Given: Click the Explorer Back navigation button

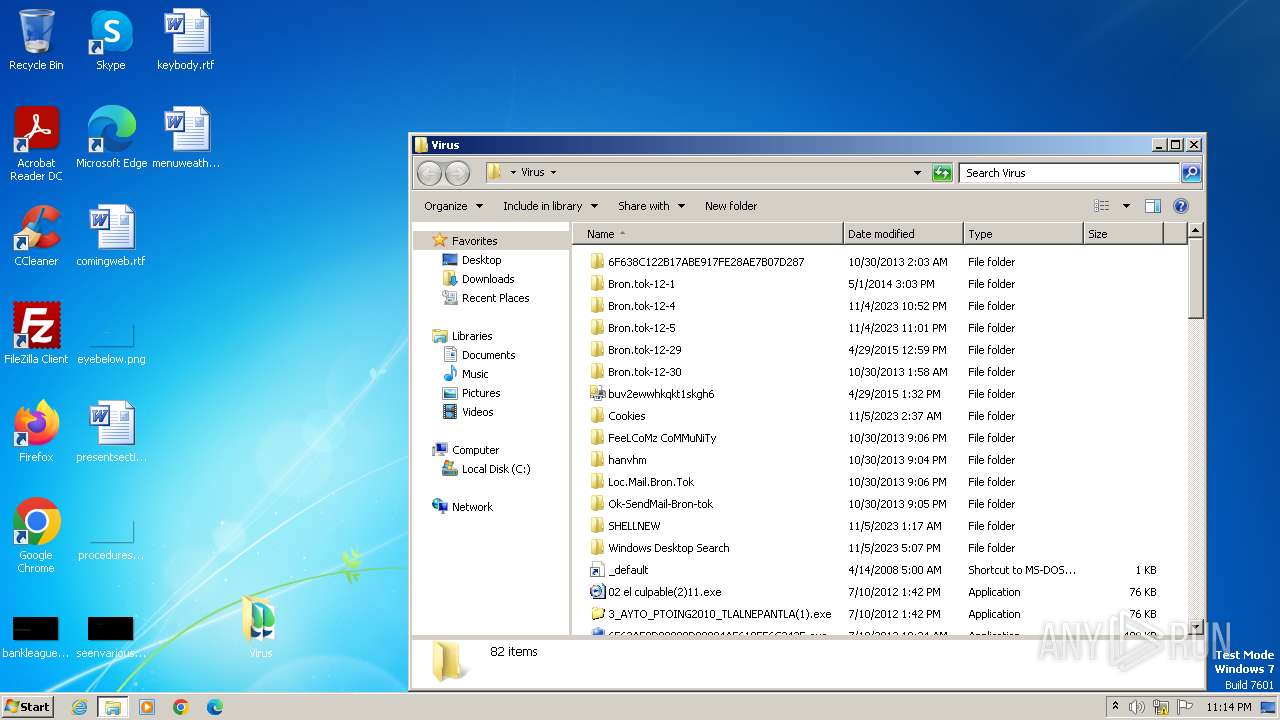Looking at the screenshot, I should pyautogui.click(x=429, y=173).
